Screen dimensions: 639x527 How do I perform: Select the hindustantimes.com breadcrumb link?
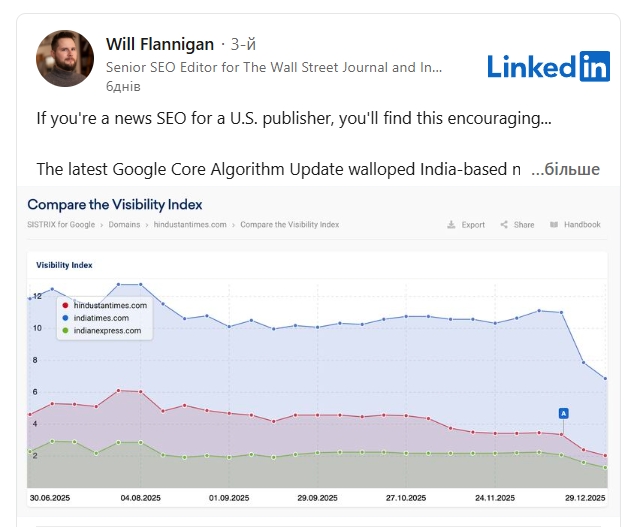(x=190, y=225)
